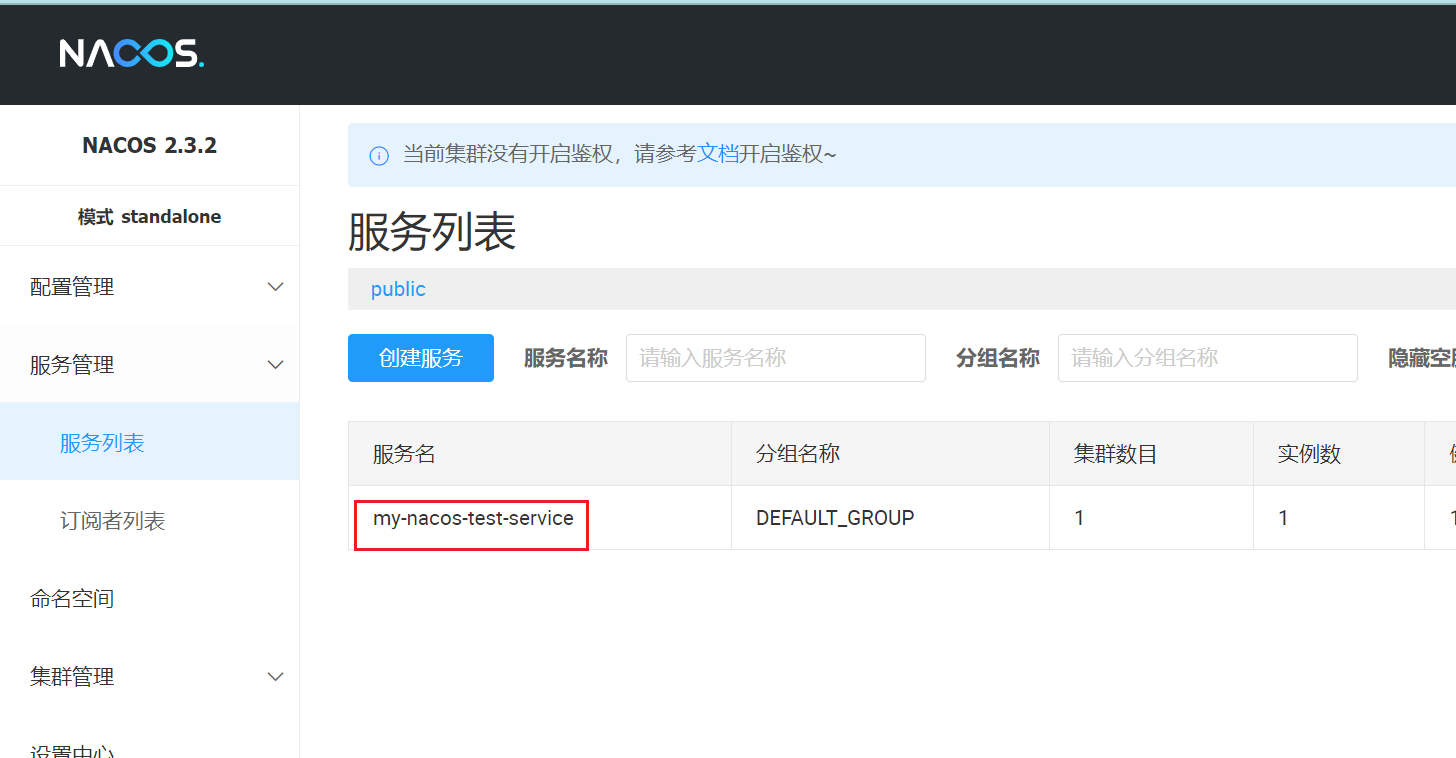Click the NACOS logo in header
Image resolution: width=1456 pixels, height=758 pixels.
(x=131, y=53)
